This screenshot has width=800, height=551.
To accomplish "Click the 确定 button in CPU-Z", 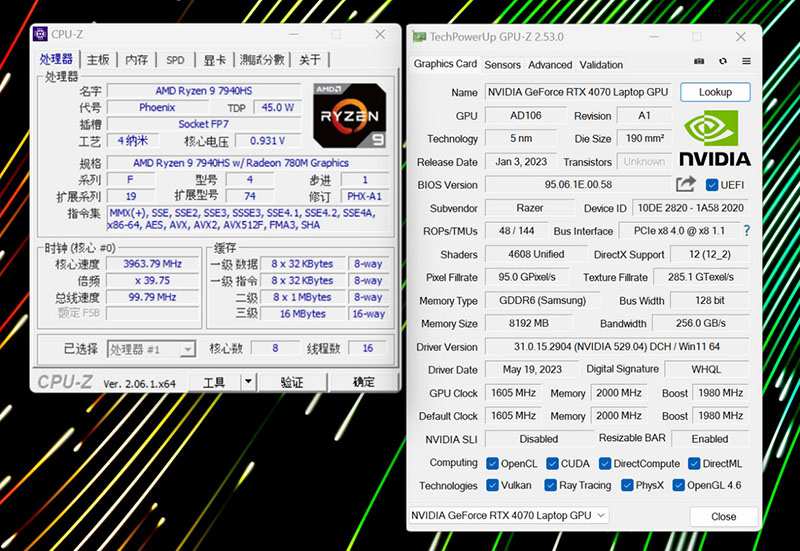I will point(364,382).
